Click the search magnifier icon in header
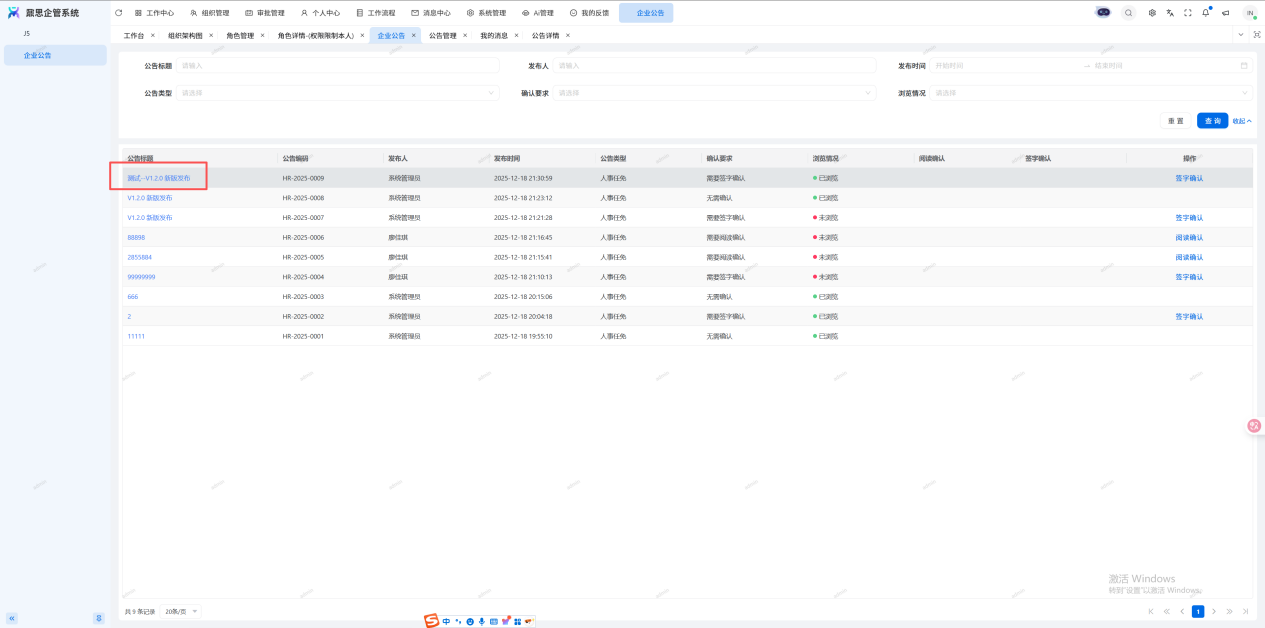This screenshot has width=1265, height=628. pyautogui.click(x=1128, y=13)
